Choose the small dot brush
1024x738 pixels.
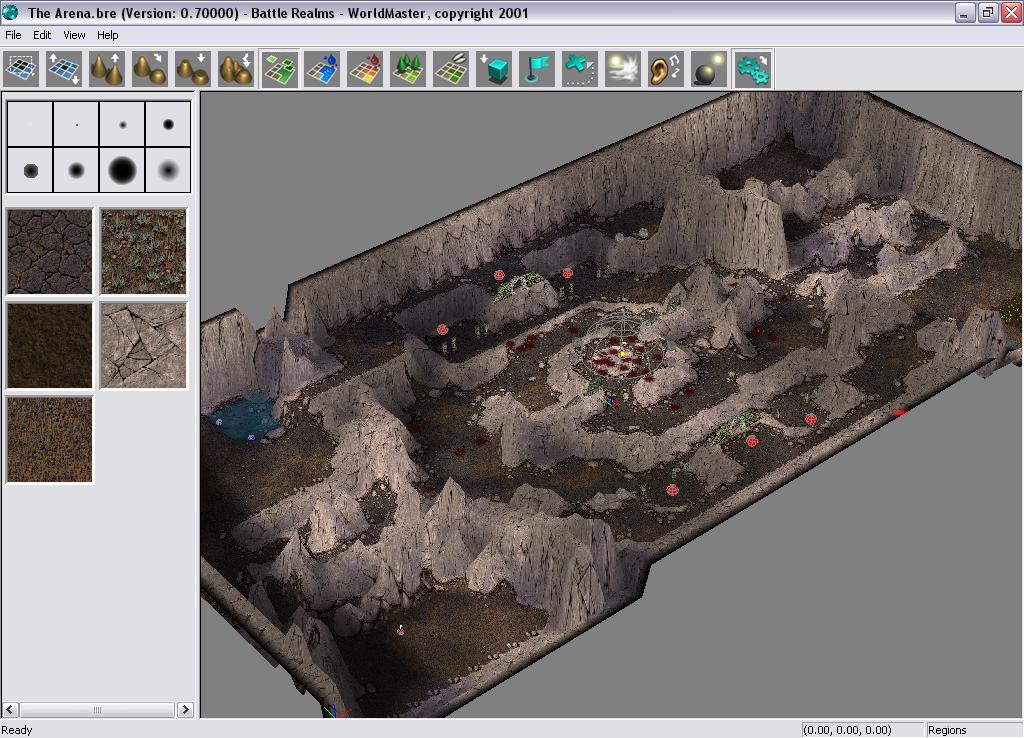122,124
